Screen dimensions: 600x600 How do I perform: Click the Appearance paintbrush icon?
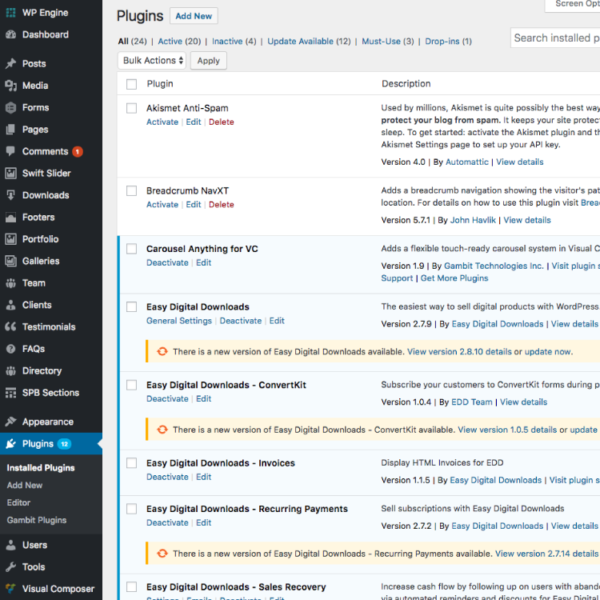coord(11,422)
